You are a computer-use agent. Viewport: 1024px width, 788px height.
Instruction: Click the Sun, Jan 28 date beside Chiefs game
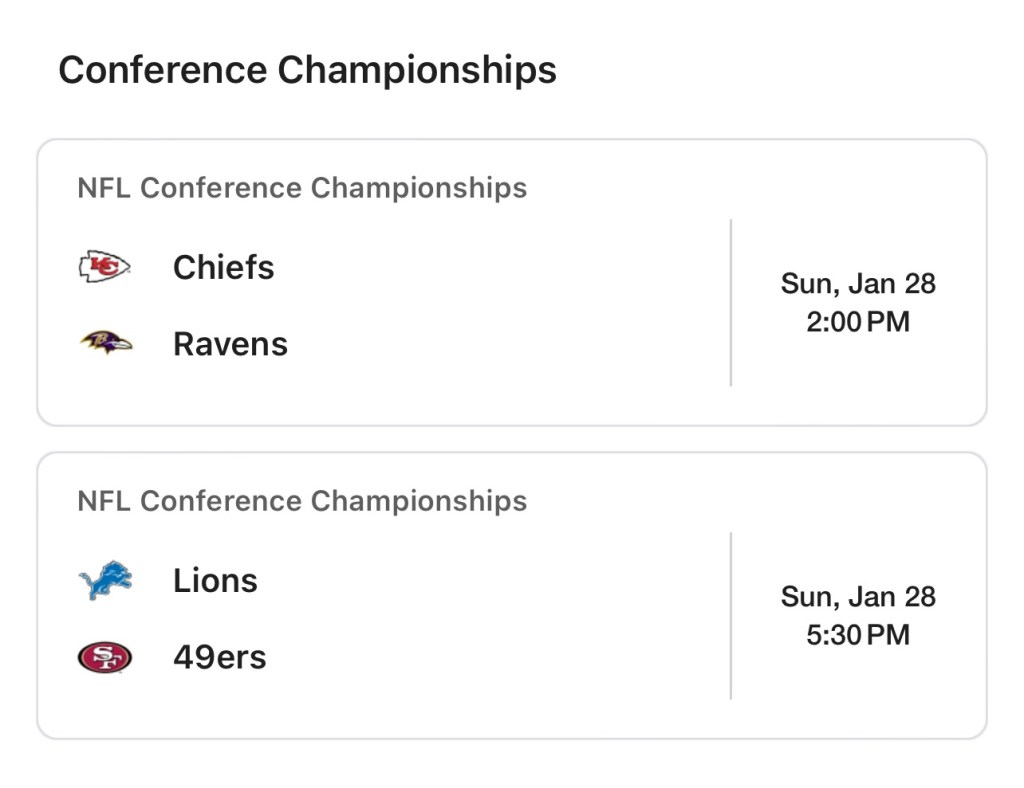858,284
